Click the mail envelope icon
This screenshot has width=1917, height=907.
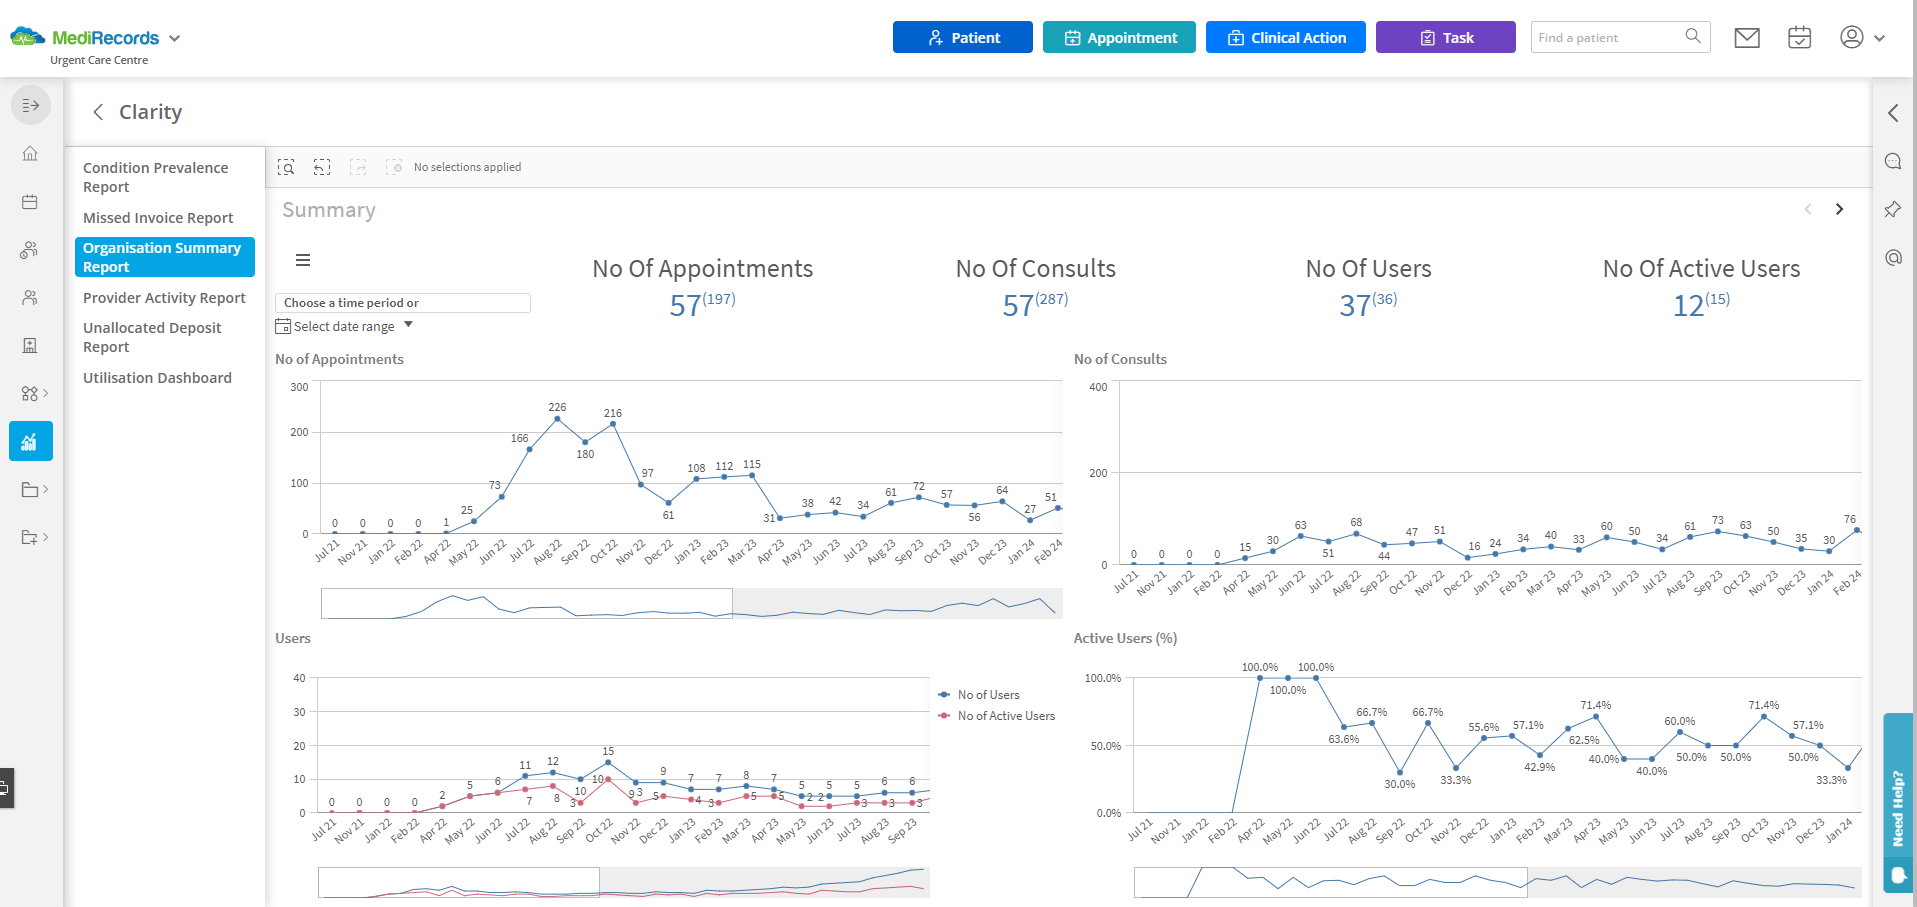tap(1746, 38)
